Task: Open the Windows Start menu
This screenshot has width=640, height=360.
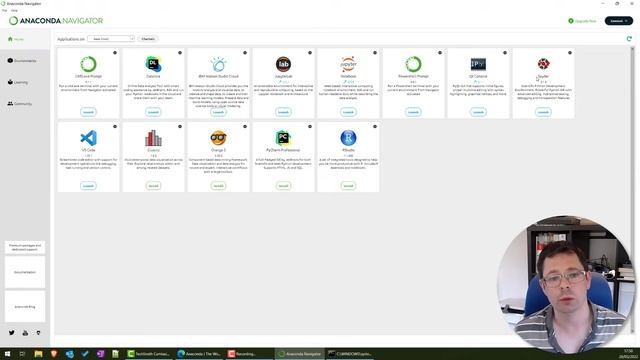Action: [7, 354]
